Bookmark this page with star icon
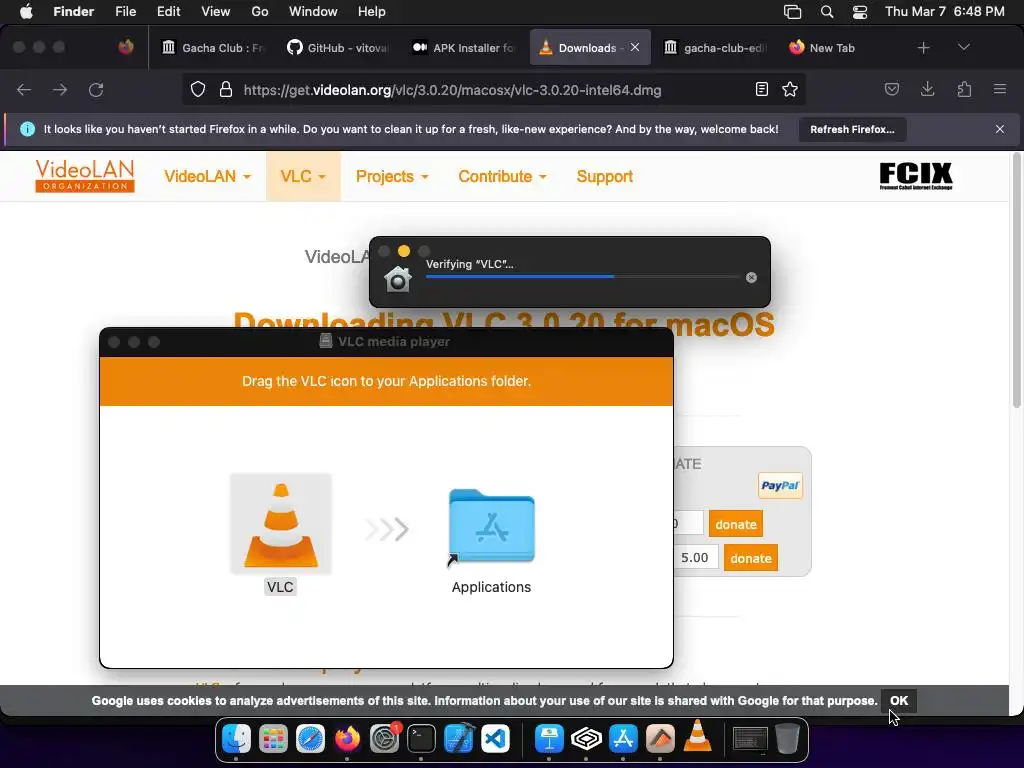1024x768 pixels. 790,89
